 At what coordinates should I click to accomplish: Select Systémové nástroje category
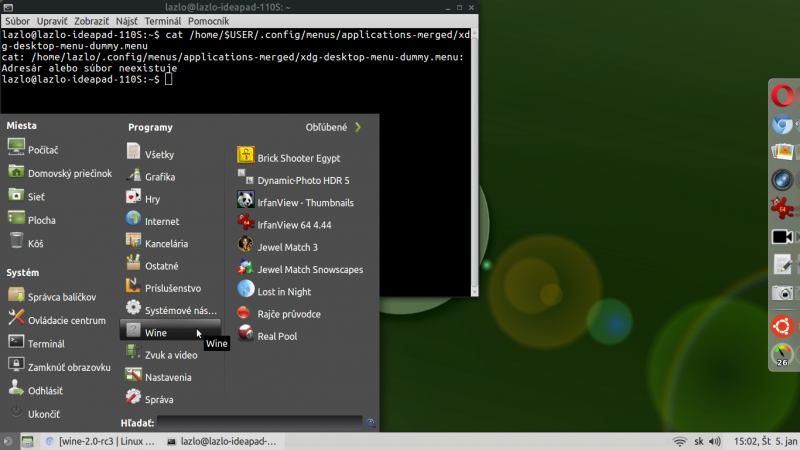170,310
